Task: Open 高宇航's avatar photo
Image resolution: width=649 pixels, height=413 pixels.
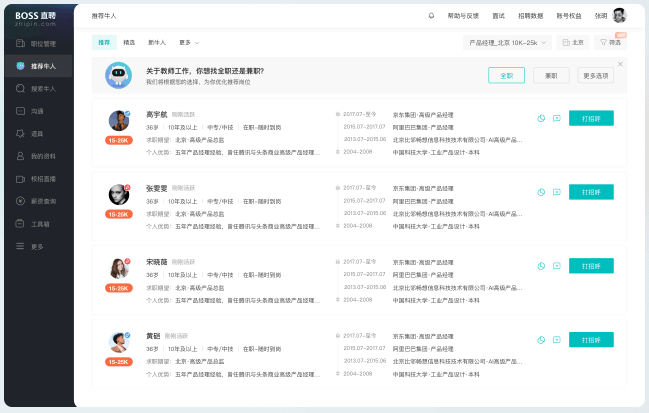Action: (119, 121)
